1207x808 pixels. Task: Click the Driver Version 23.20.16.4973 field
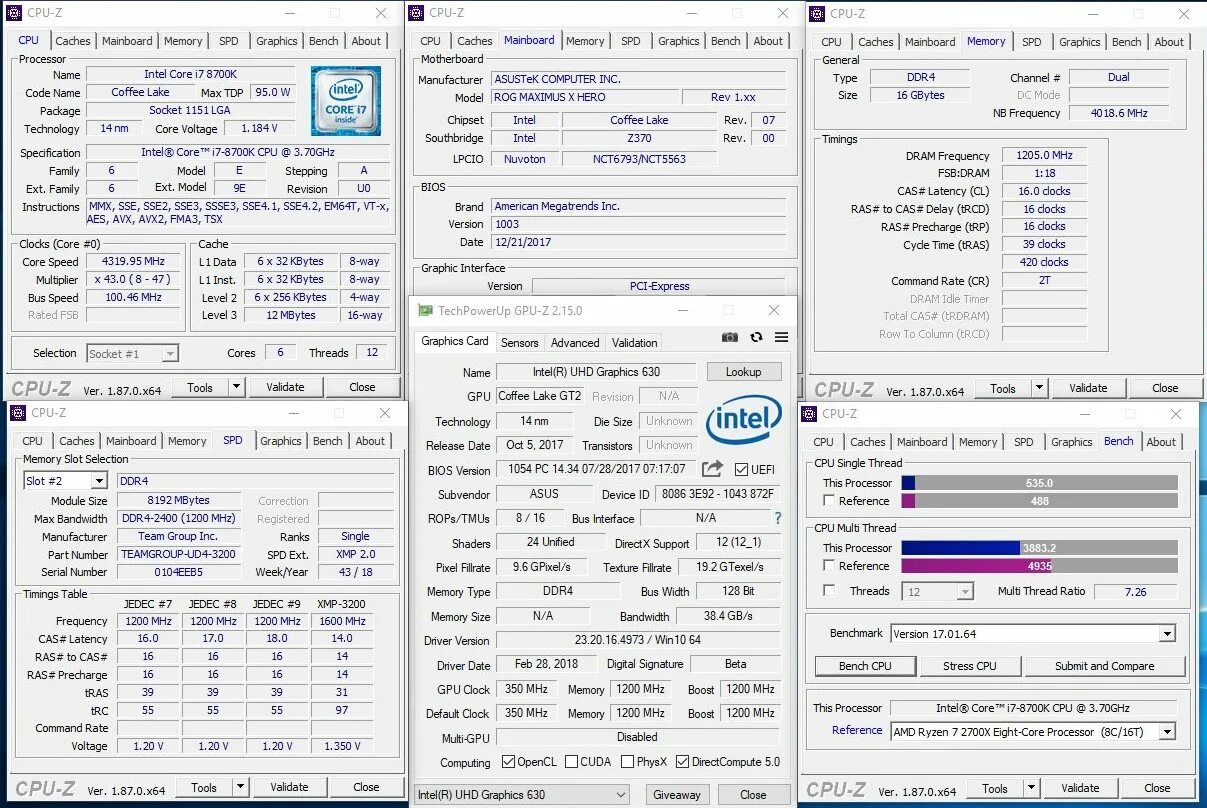coord(637,640)
